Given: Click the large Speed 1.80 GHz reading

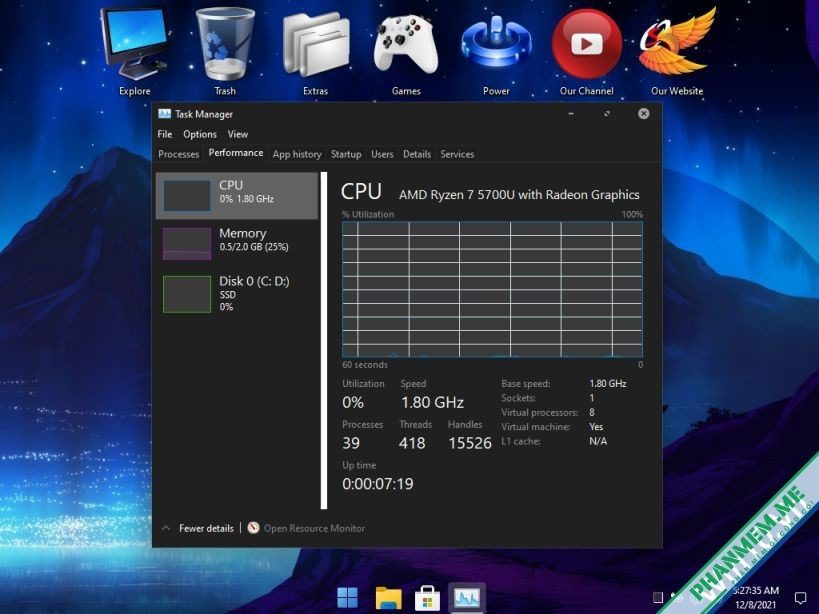Looking at the screenshot, I should coord(432,402).
